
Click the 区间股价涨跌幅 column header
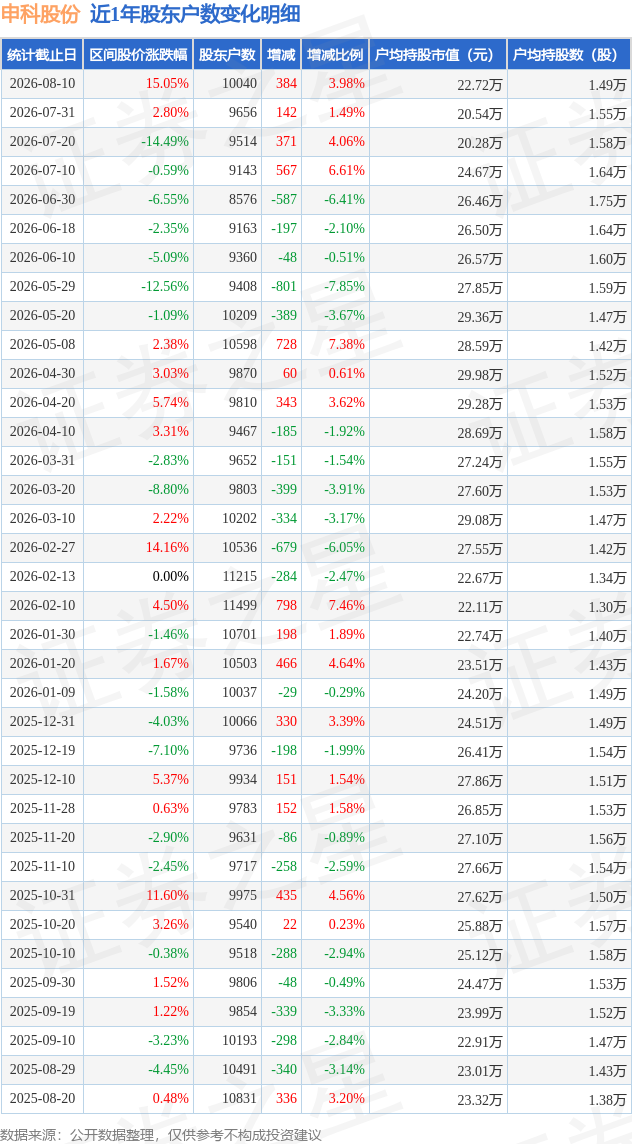(x=138, y=55)
